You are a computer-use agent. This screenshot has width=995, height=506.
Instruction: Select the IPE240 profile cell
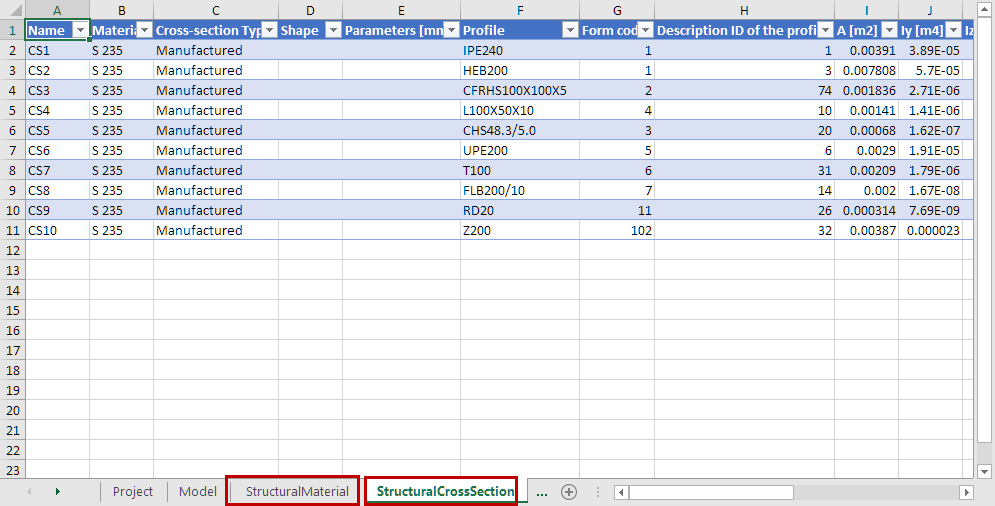pyautogui.click(x=520, y=50)
